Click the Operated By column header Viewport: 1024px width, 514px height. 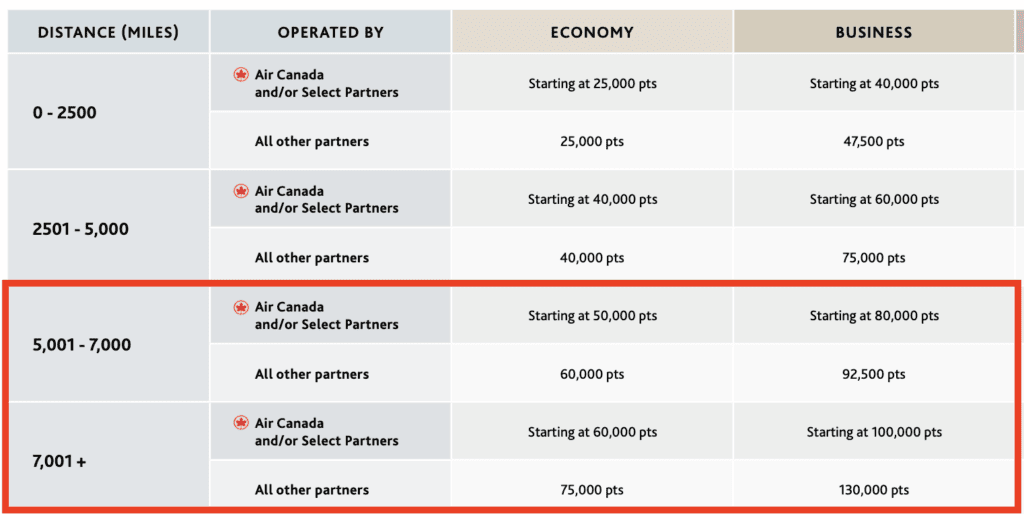tap(330, 32)
